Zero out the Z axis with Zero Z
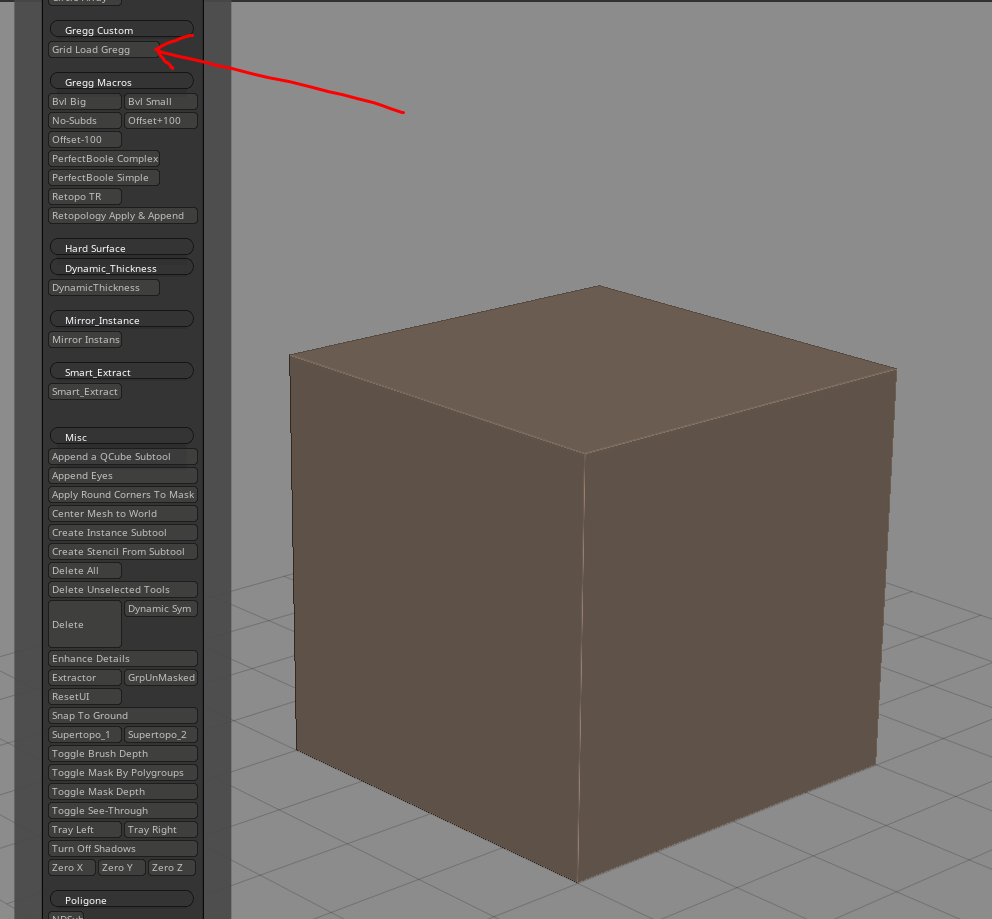Screen dimensions: 992x919 point(170,867)
